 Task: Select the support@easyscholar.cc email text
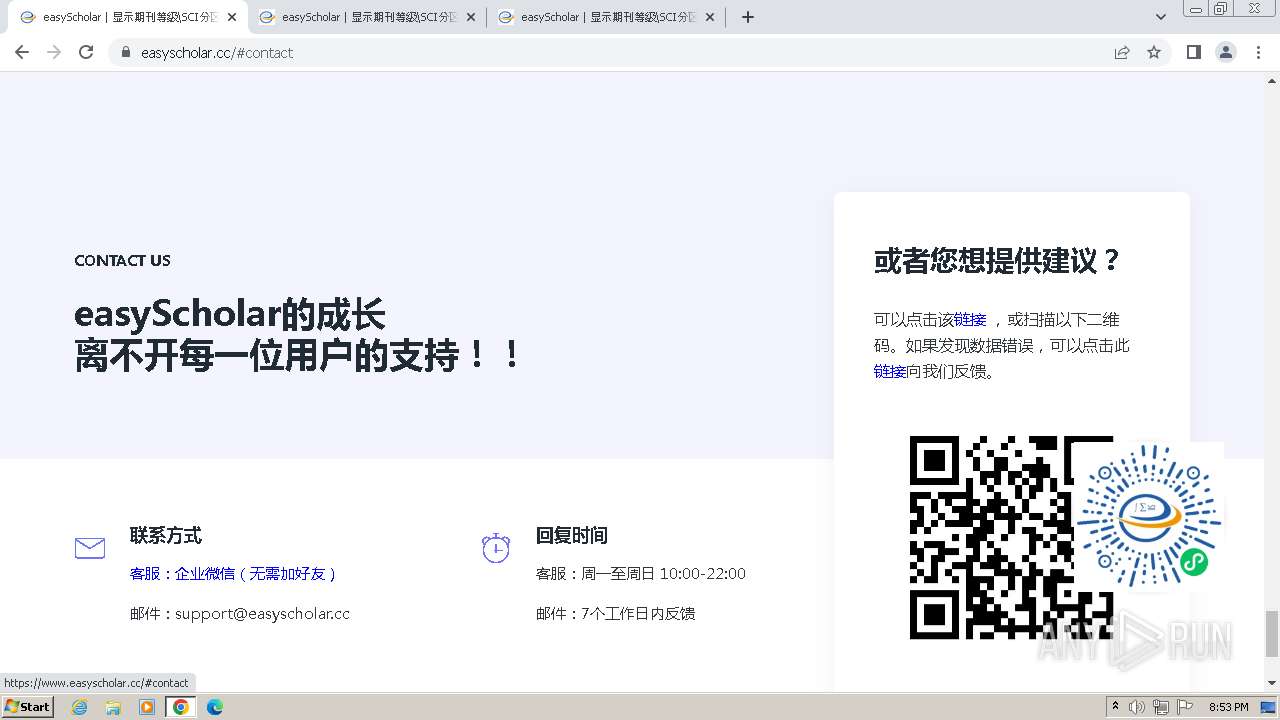click(262, 614)
